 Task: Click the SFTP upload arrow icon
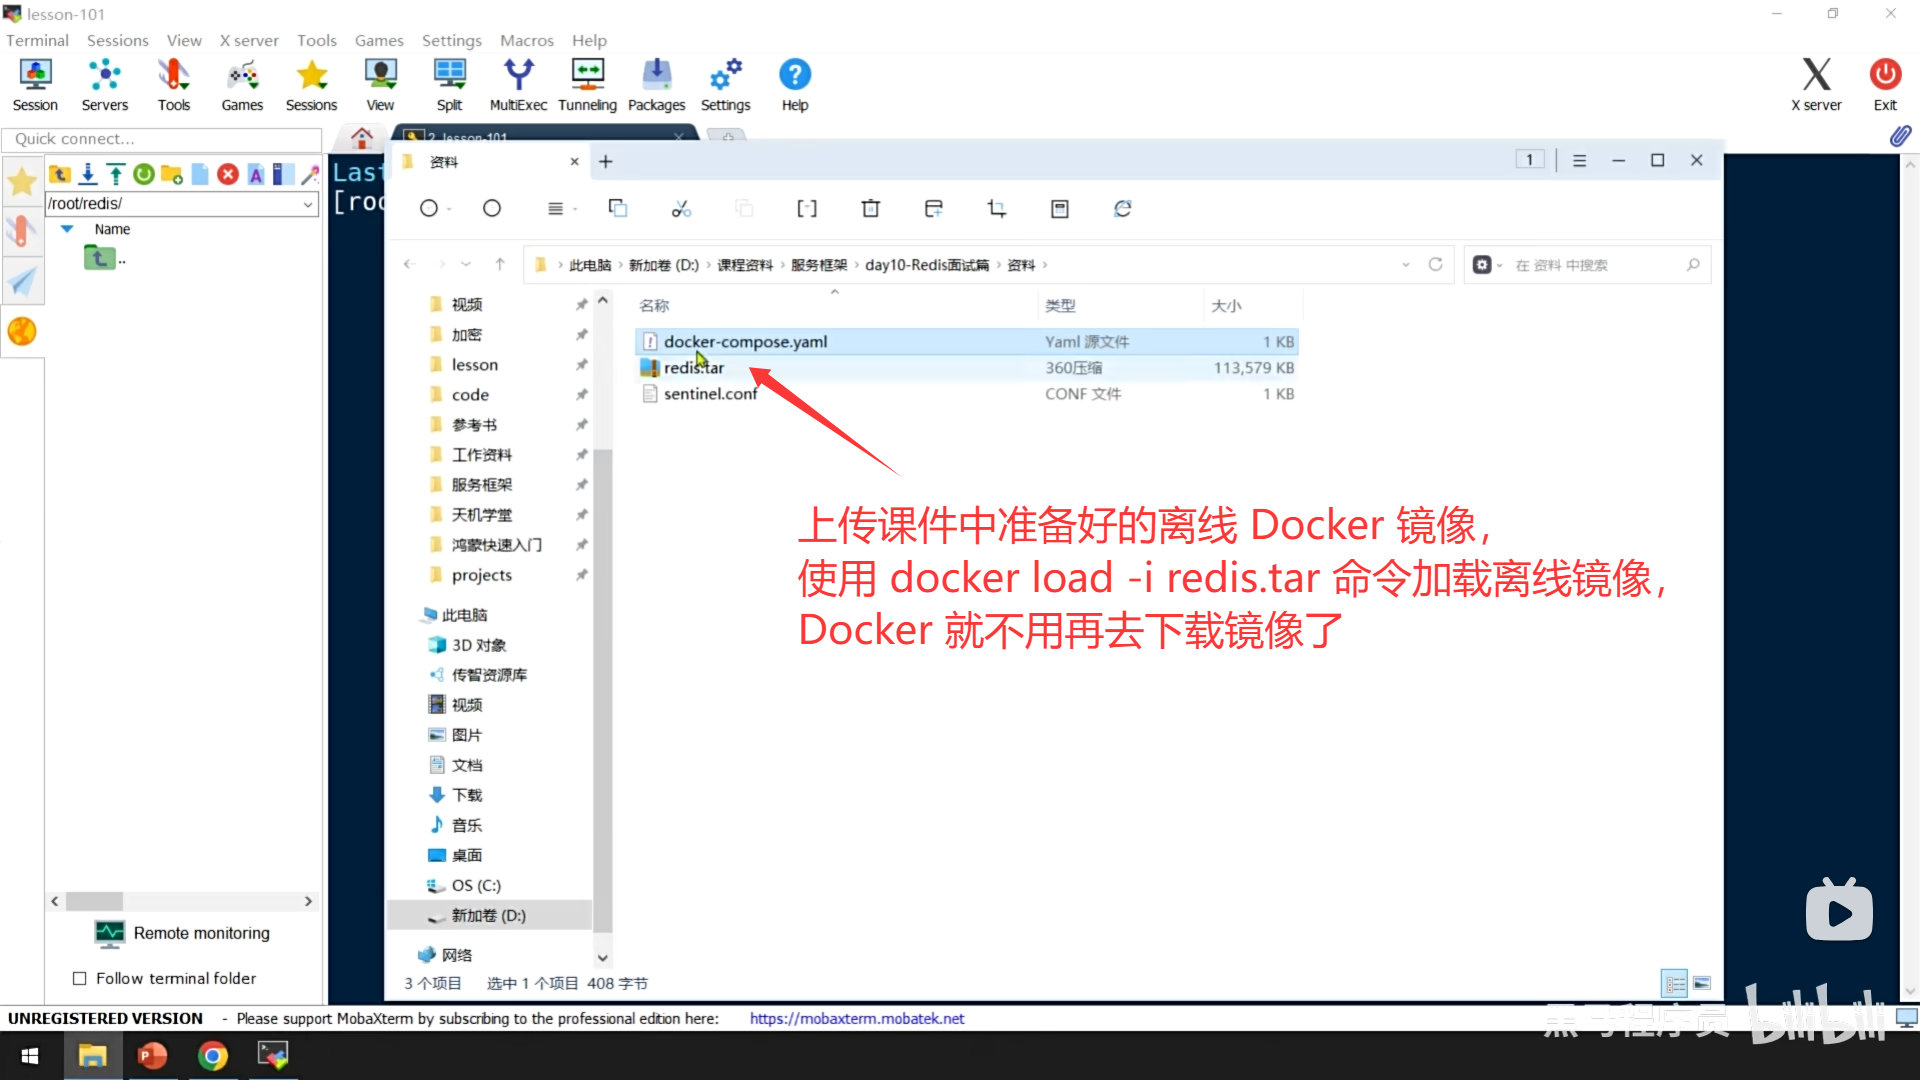(116, 174)
